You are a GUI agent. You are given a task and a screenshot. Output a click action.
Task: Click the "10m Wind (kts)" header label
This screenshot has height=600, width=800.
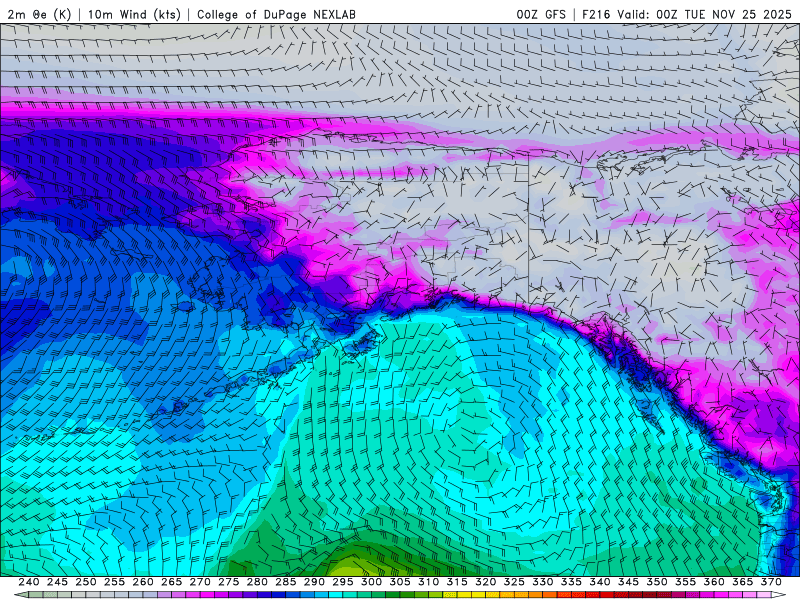point(134,14)
